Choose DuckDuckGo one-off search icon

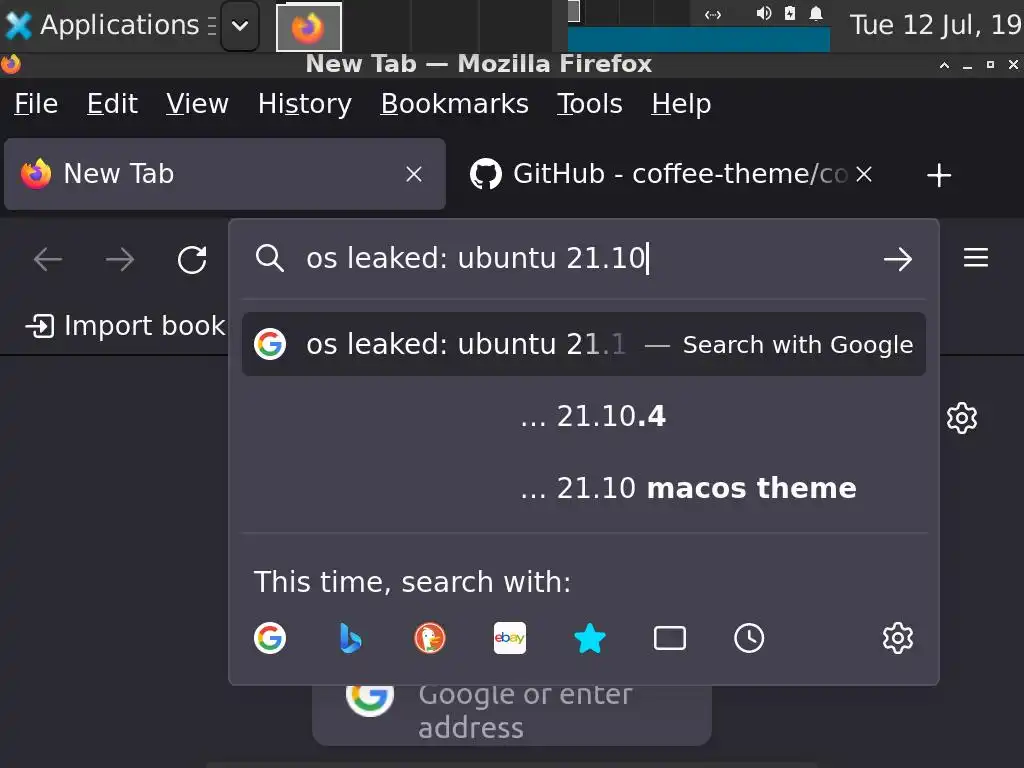pos(430,638)
